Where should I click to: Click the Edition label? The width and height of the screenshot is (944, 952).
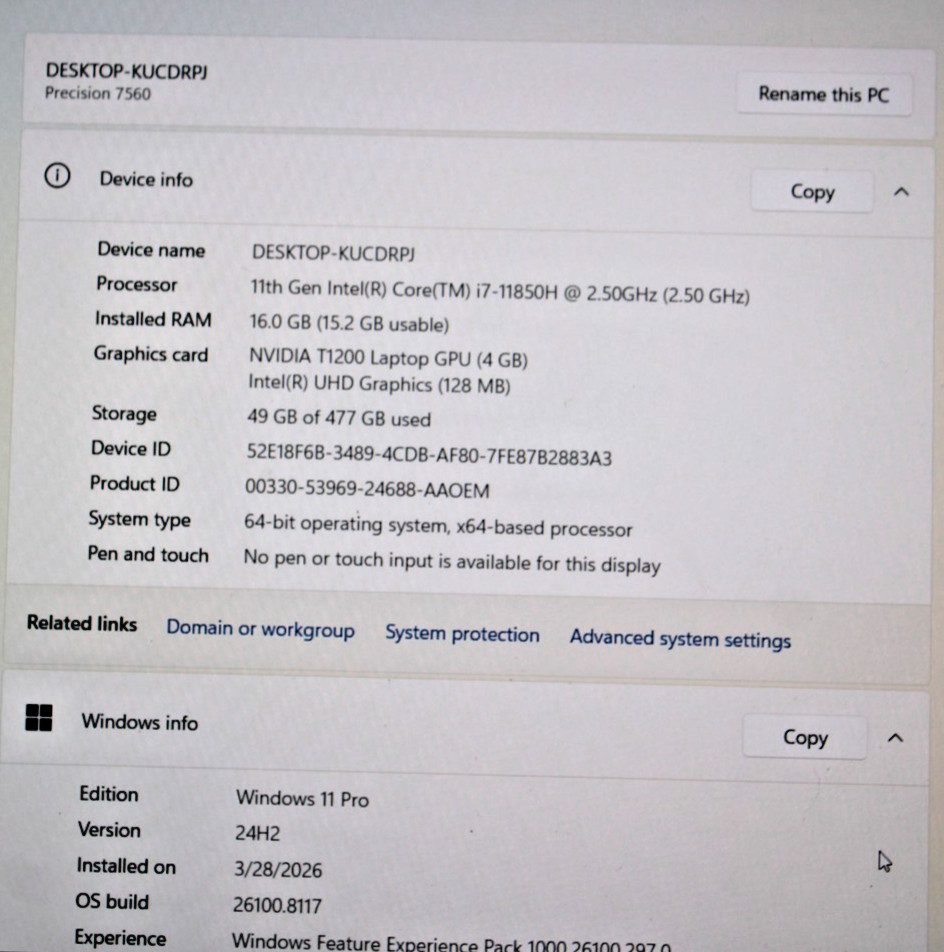[109, 794]
